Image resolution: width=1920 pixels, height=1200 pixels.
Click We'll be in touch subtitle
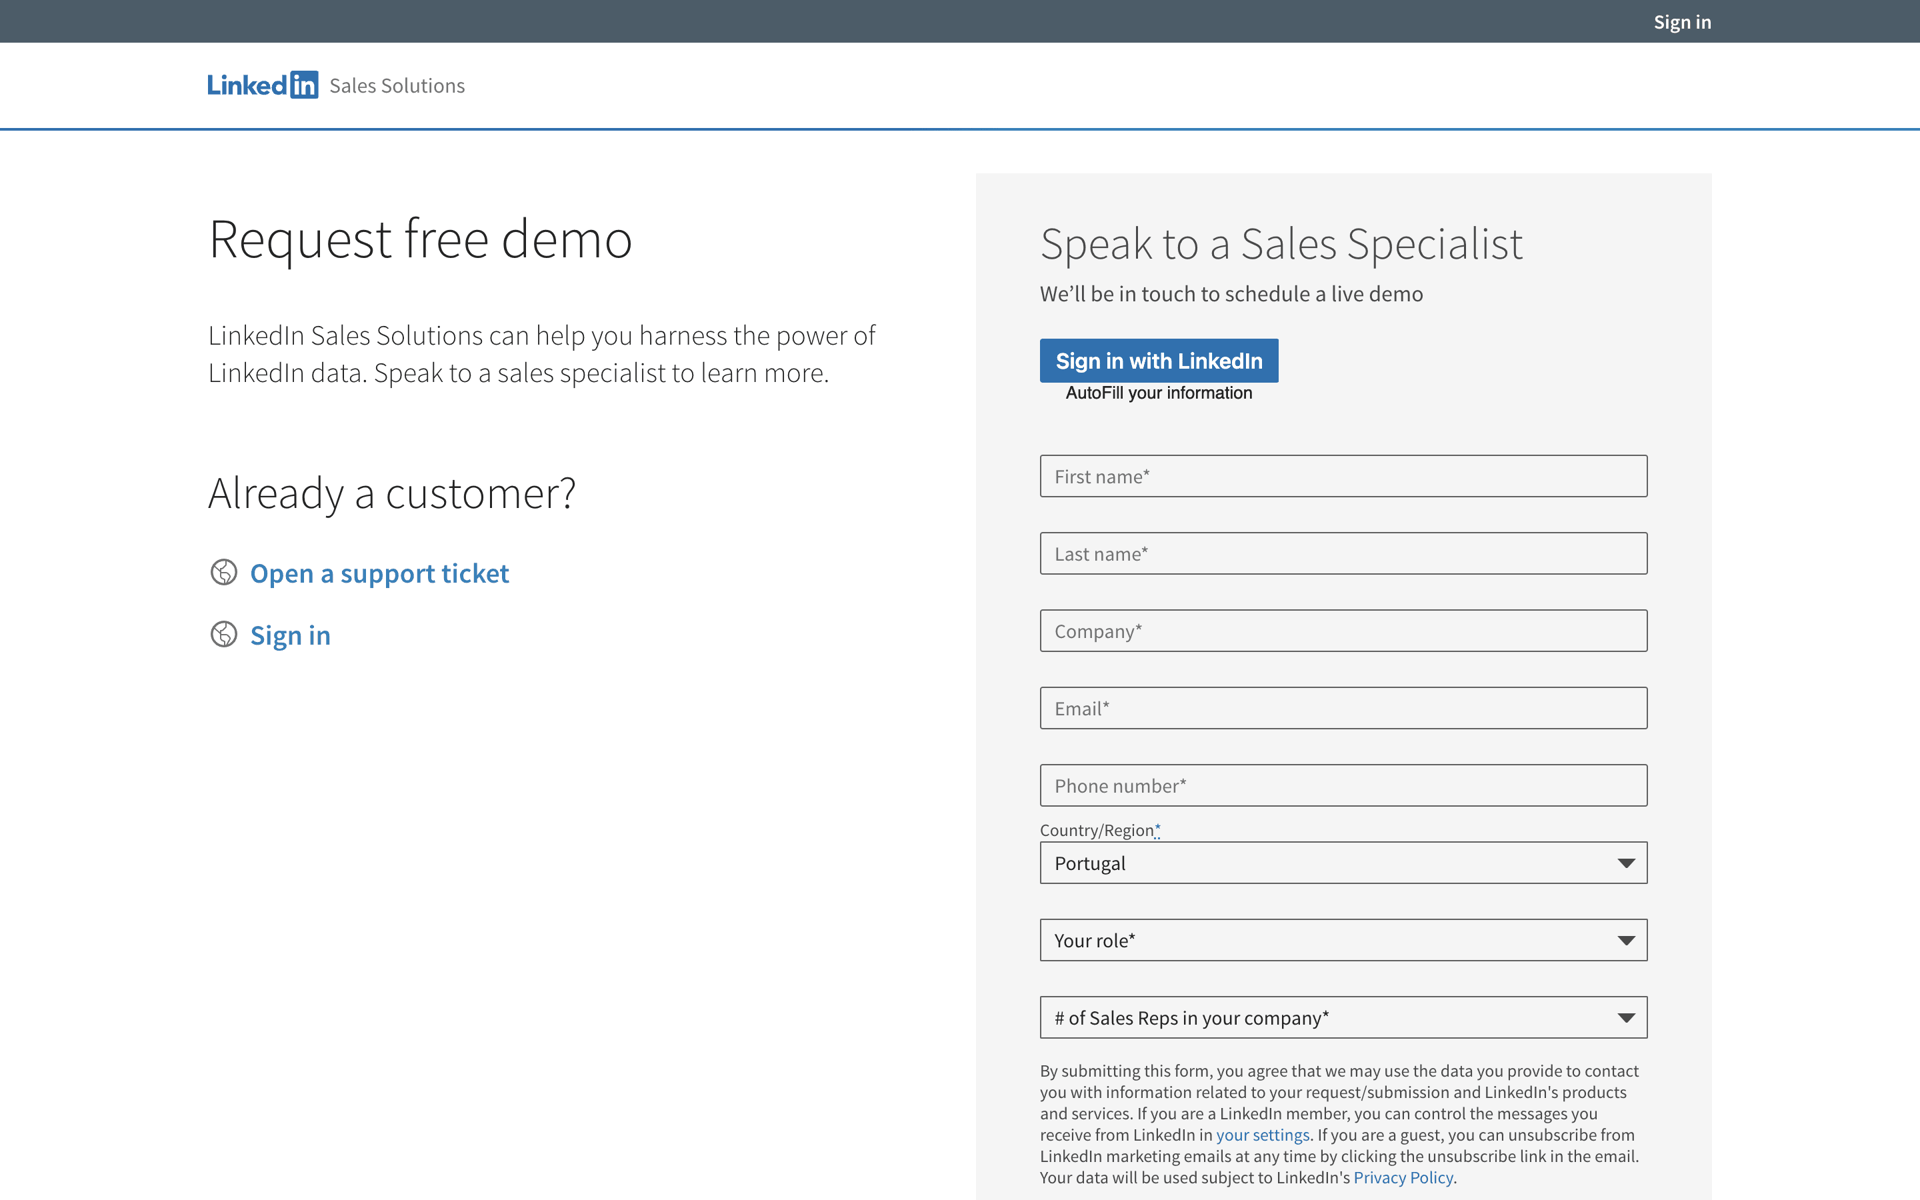coord(1231,294)
